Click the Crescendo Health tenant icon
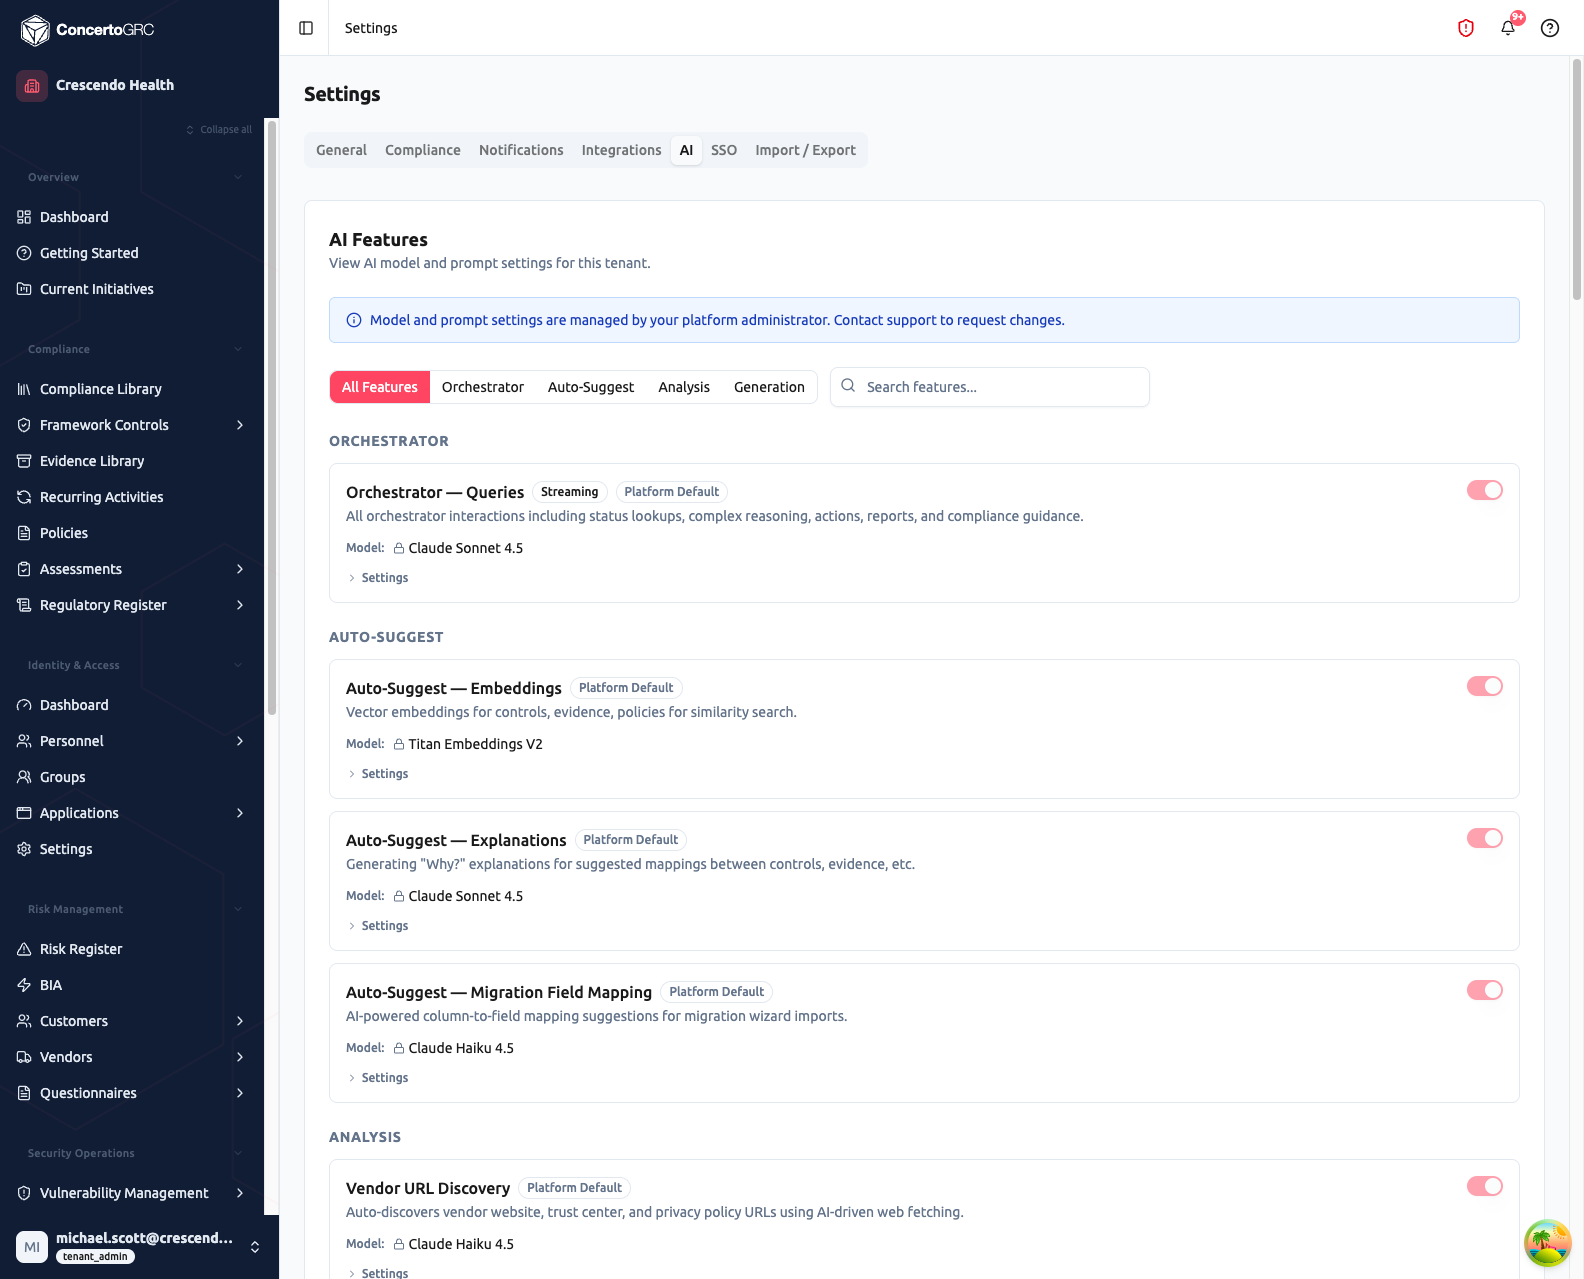The width and height of the screenshot is (1584, 1279). click(x=32, y=85)
